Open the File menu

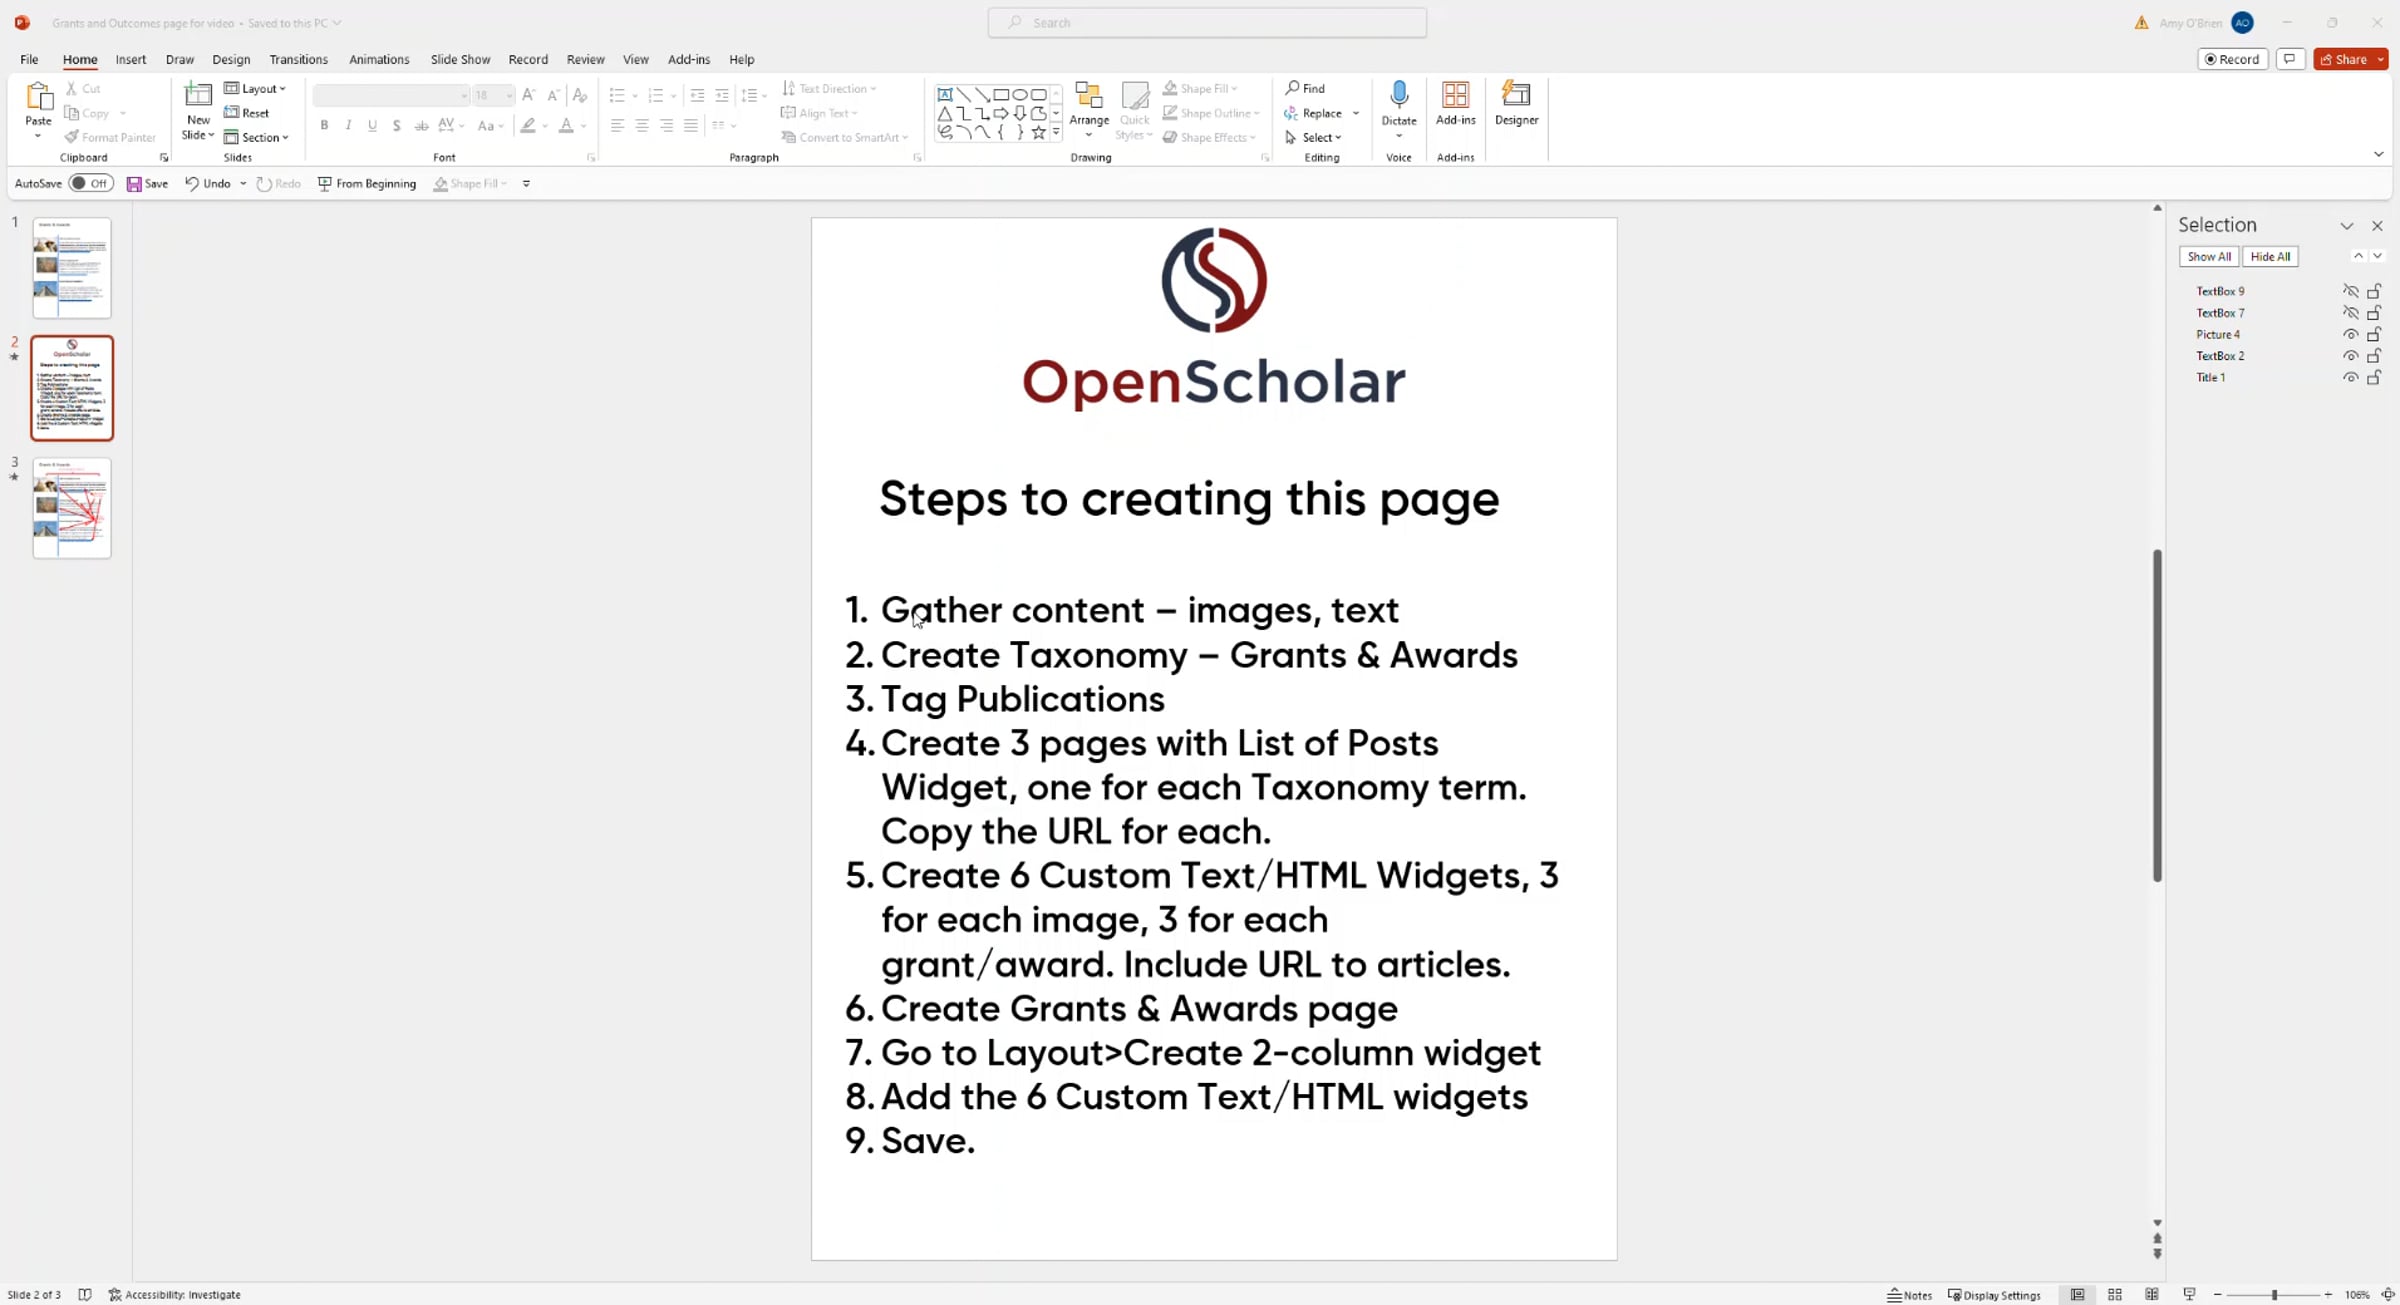(x=29, y=59)
